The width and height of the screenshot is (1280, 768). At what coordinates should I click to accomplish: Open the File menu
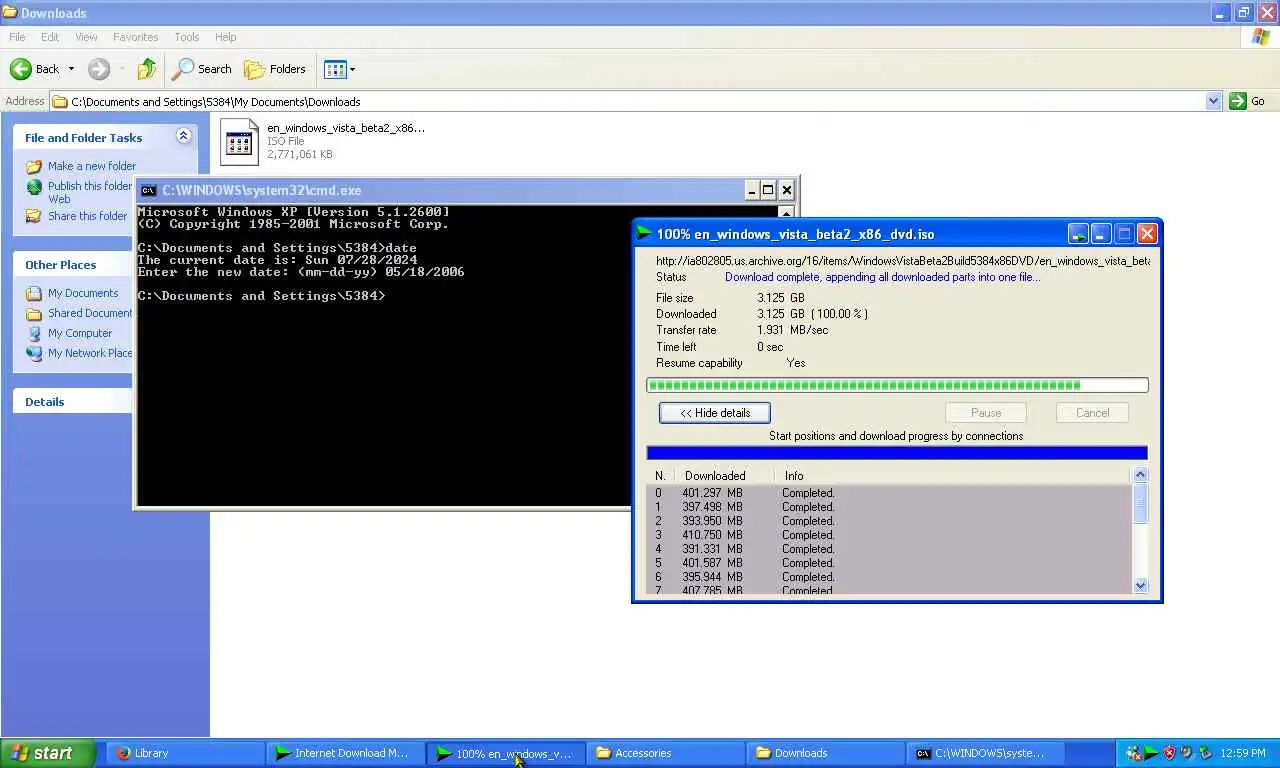click(x=17, y=37)
